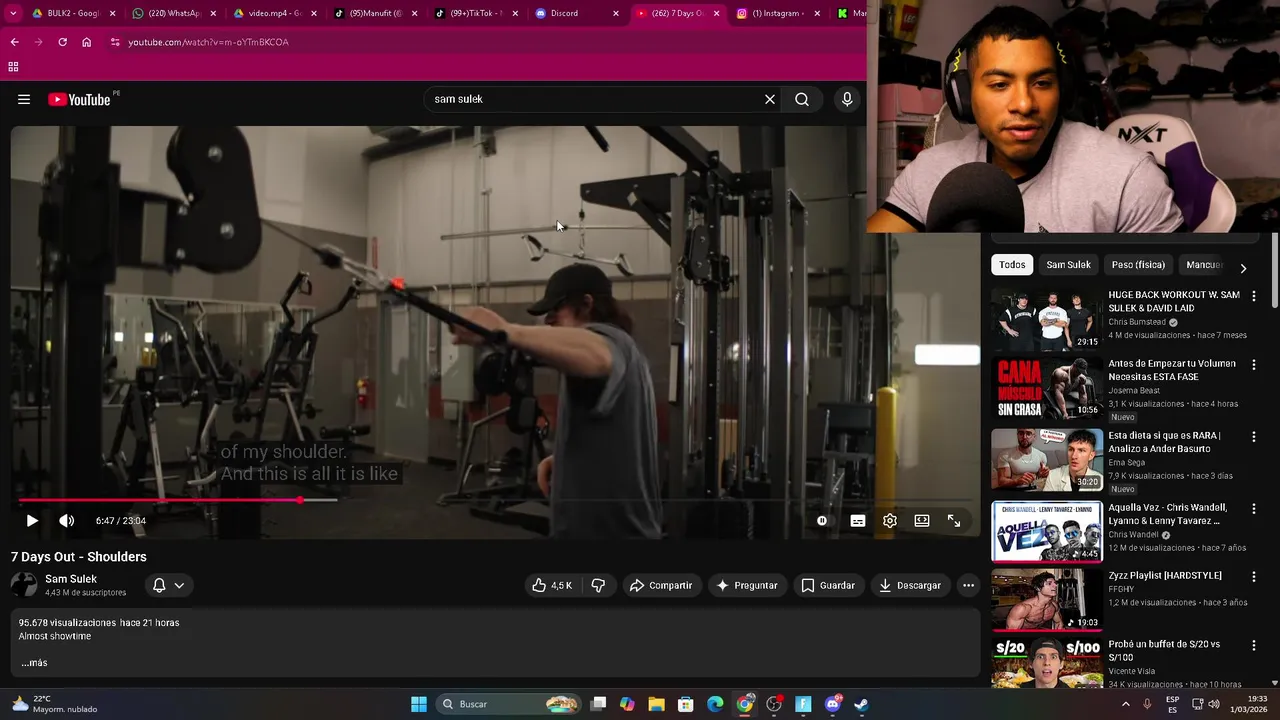
Task: Open the browser home button
Action: 87,42
